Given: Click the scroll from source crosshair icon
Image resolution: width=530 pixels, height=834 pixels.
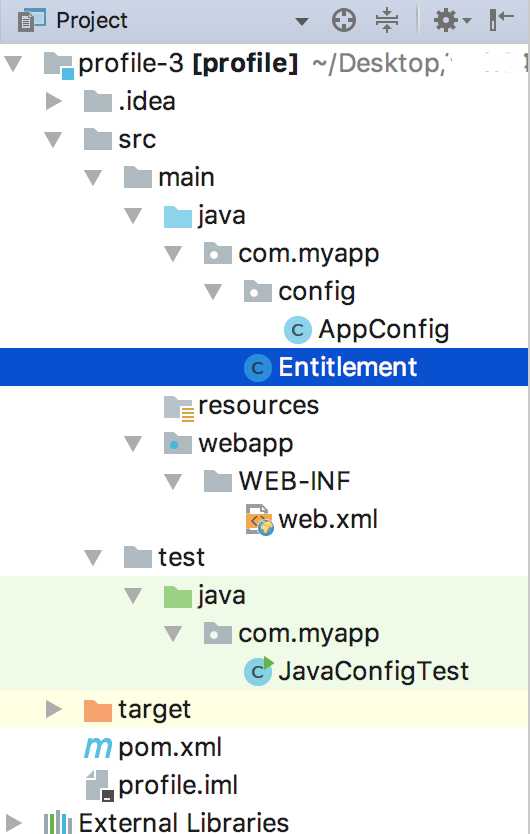Looking at the screenshot, I should 344,21.
